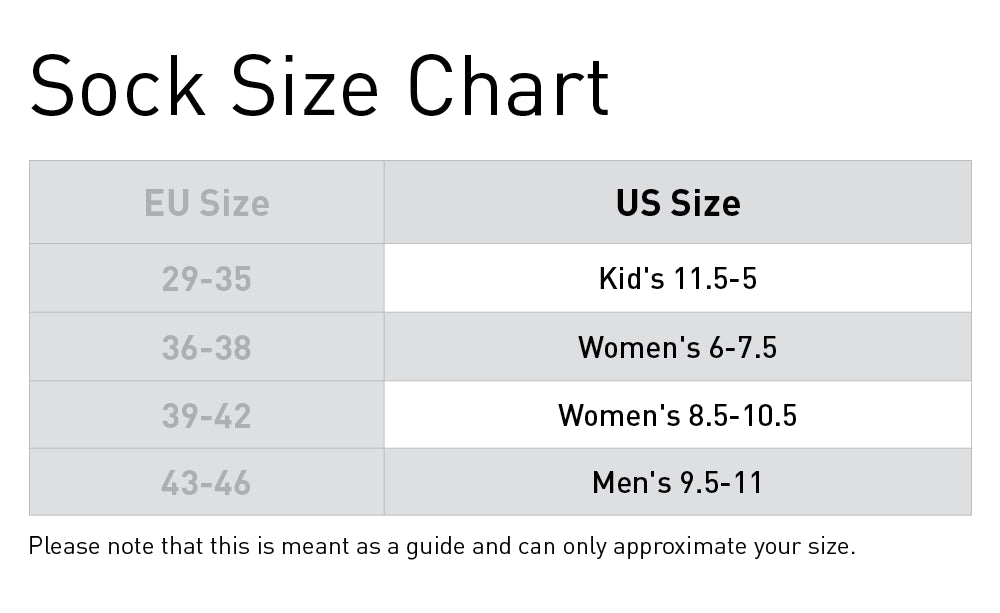This screenshot has height=613, width=1000.
Task: Pick the "Men's 9.5-11" US size cell
Action: coord(678,483)
